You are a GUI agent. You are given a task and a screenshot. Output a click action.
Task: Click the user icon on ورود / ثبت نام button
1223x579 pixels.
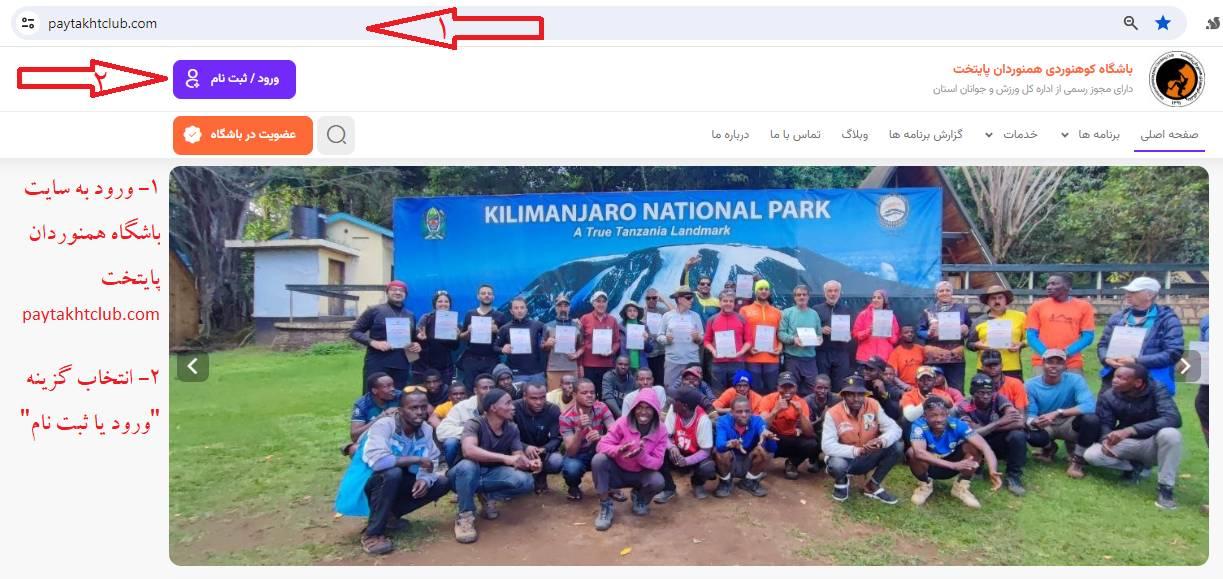tap(193, 79)
